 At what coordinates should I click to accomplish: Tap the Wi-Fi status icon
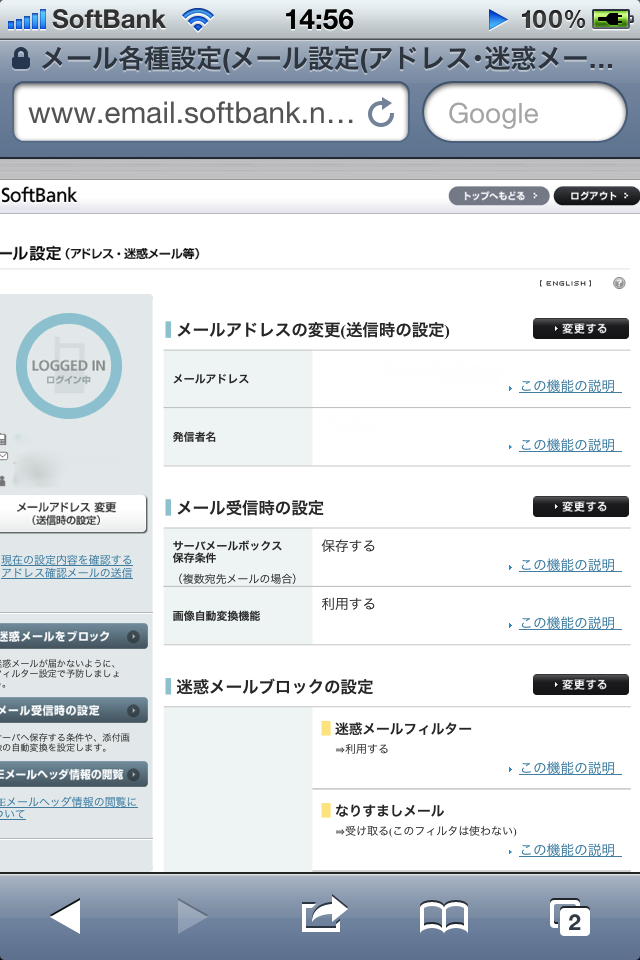(x=198, y=20)
